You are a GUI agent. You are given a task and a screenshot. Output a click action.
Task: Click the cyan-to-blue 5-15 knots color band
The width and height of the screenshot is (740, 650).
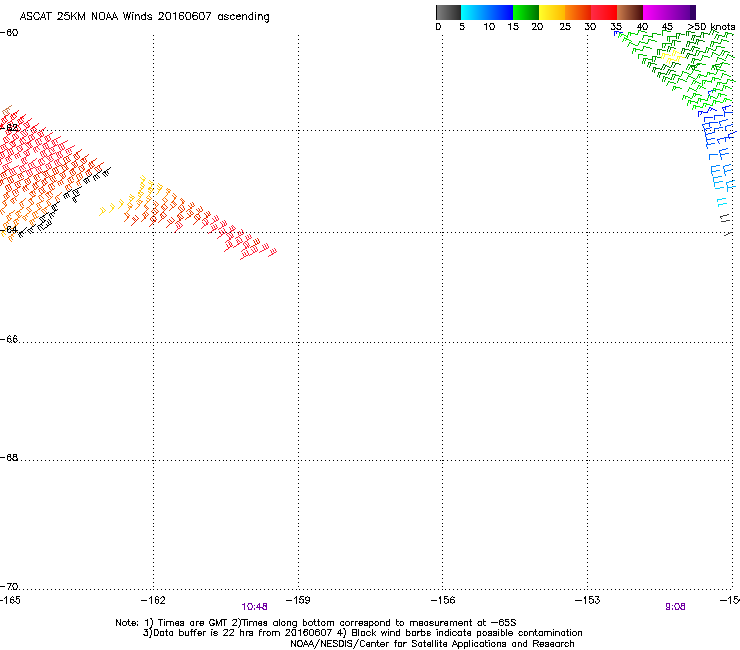tap(487, 12)
